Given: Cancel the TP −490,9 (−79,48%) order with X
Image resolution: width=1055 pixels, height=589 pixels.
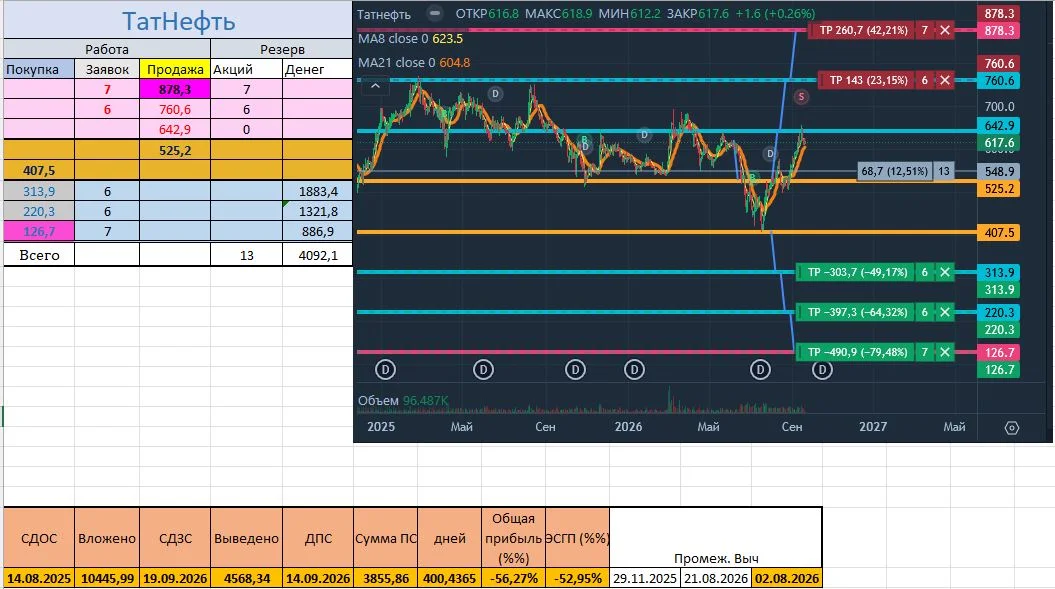Looking at the screenshot, I should click(945, 352).
